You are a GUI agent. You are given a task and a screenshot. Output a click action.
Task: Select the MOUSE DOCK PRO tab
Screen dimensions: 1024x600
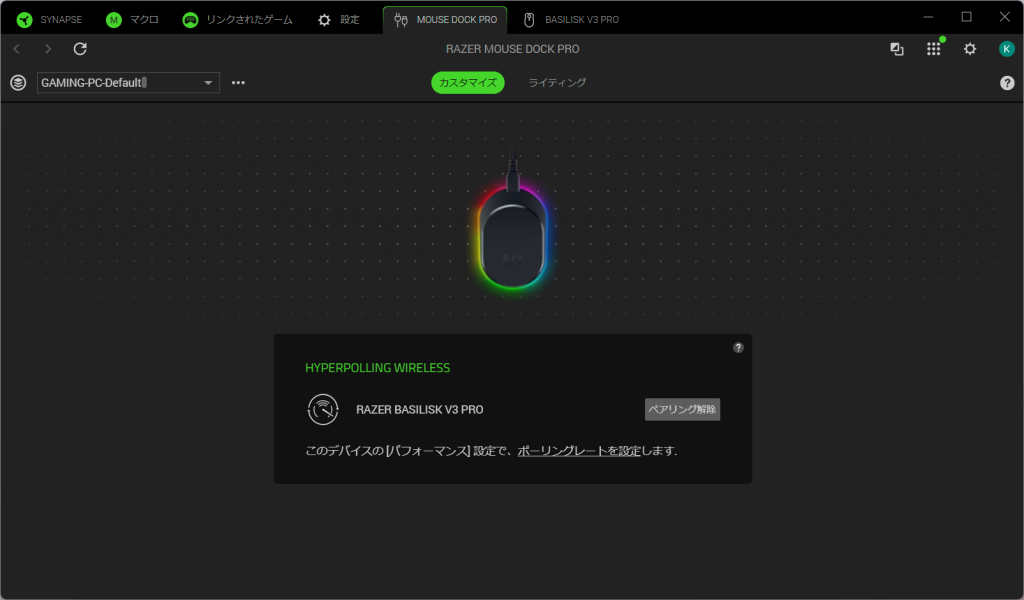445,20
